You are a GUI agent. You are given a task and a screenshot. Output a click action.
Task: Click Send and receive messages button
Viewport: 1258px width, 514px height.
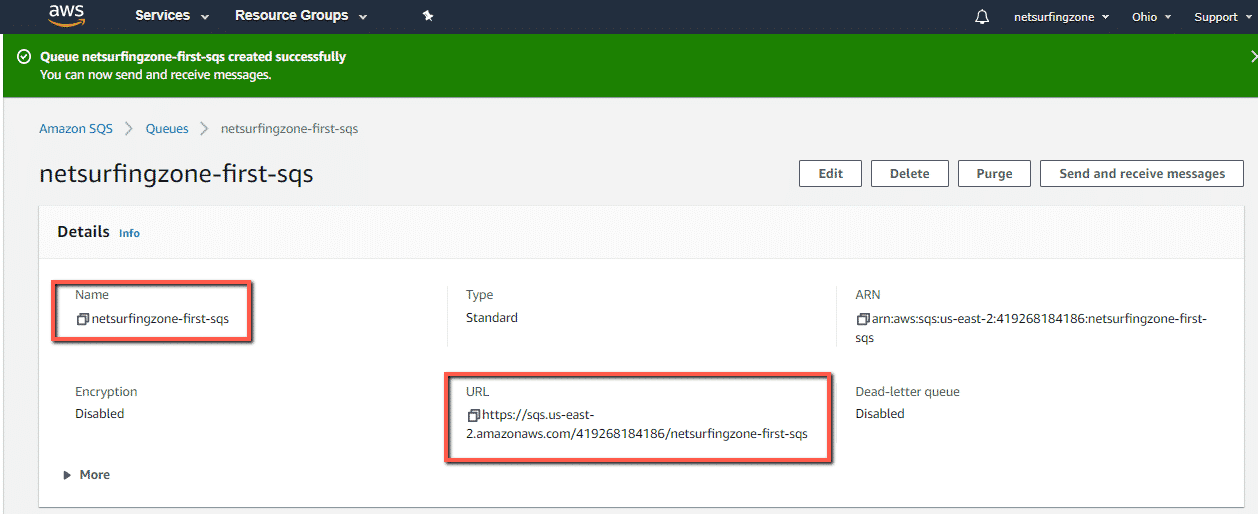(x=1142, y=173)
